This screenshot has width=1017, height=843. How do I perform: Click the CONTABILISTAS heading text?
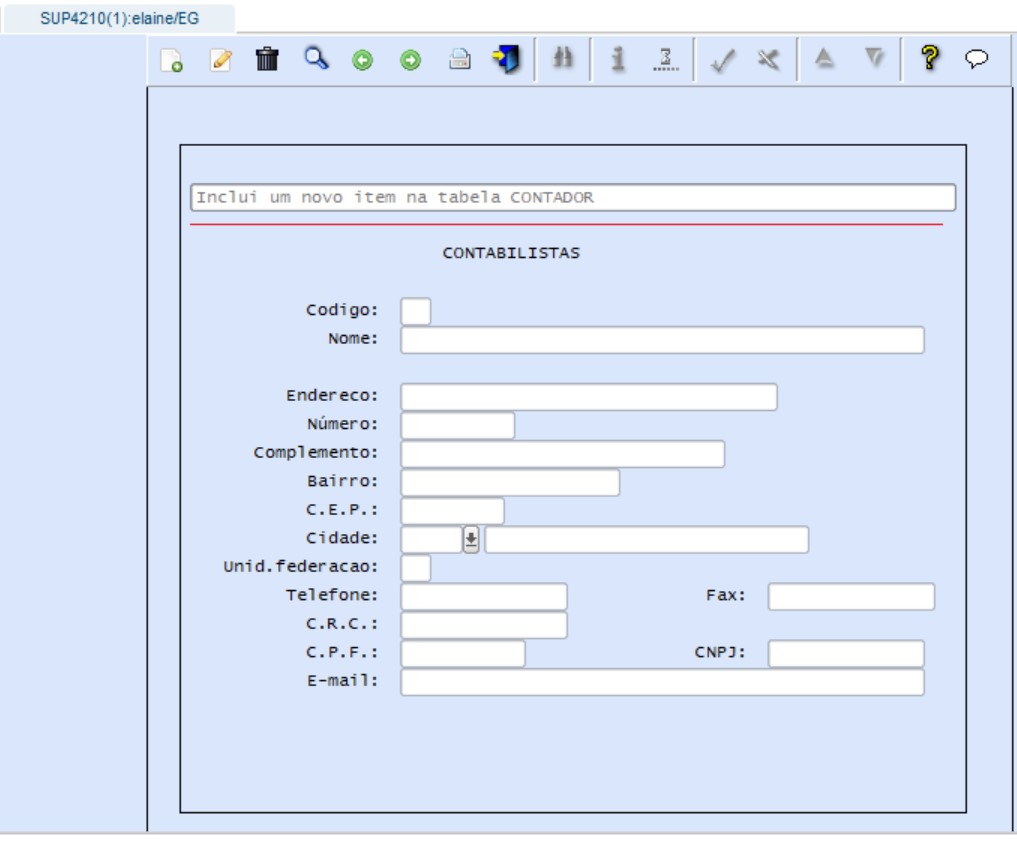[x=511, y=253]
